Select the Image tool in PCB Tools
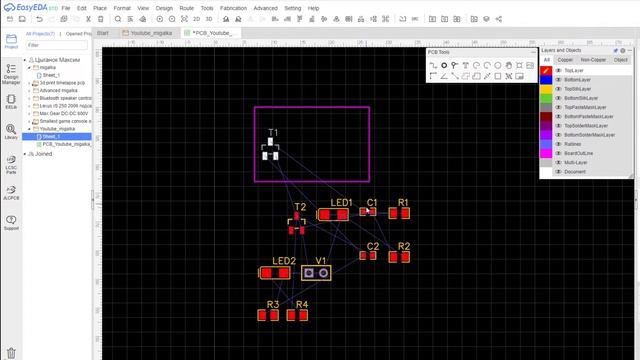 [530, 65]
